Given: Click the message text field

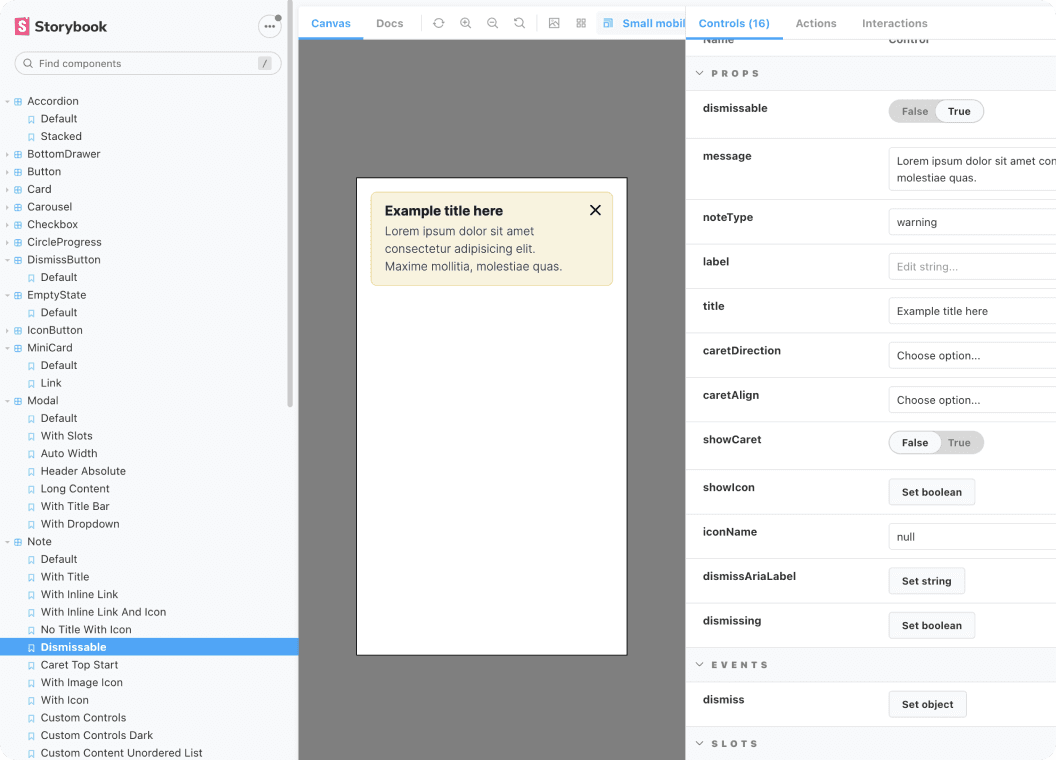Looking at the screenshot, I should point(972,169).
